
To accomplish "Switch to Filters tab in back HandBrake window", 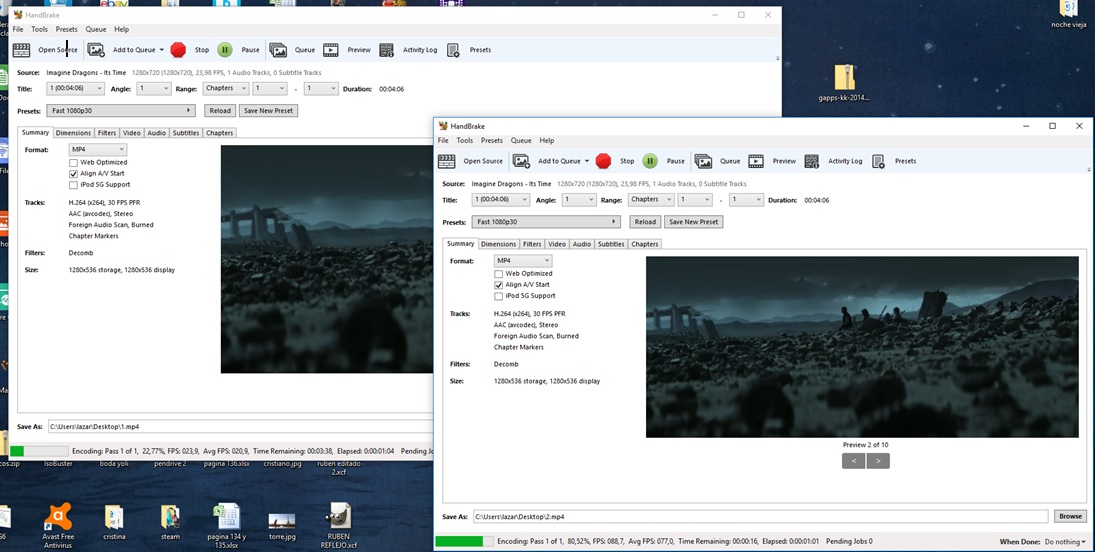I will tap(107, 133).
